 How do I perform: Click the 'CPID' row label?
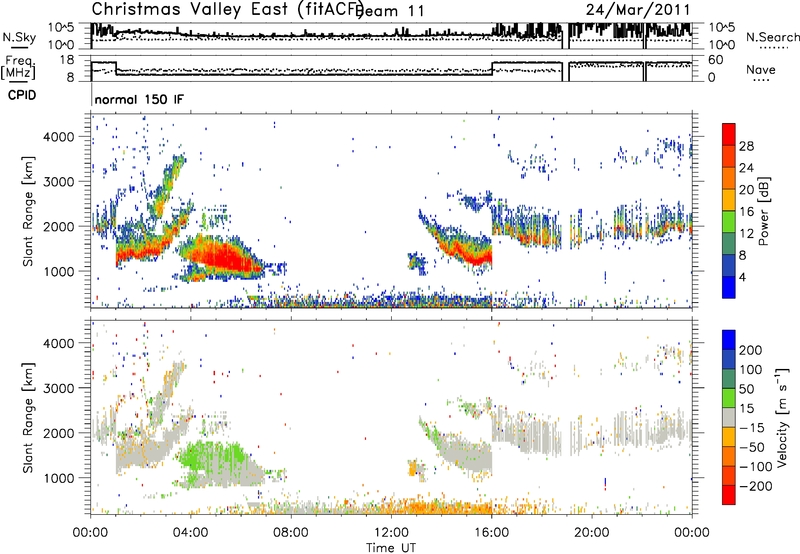22,95
